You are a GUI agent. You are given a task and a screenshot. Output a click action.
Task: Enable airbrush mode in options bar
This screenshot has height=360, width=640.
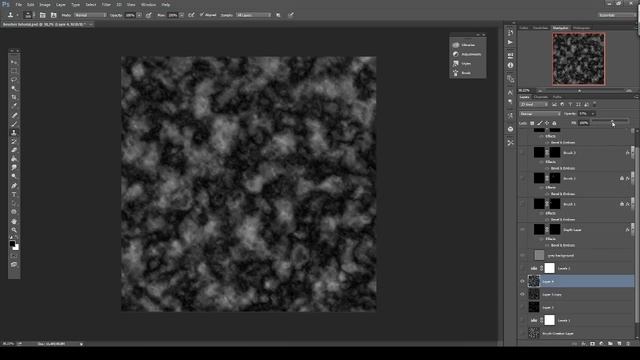tap(191, 15)
